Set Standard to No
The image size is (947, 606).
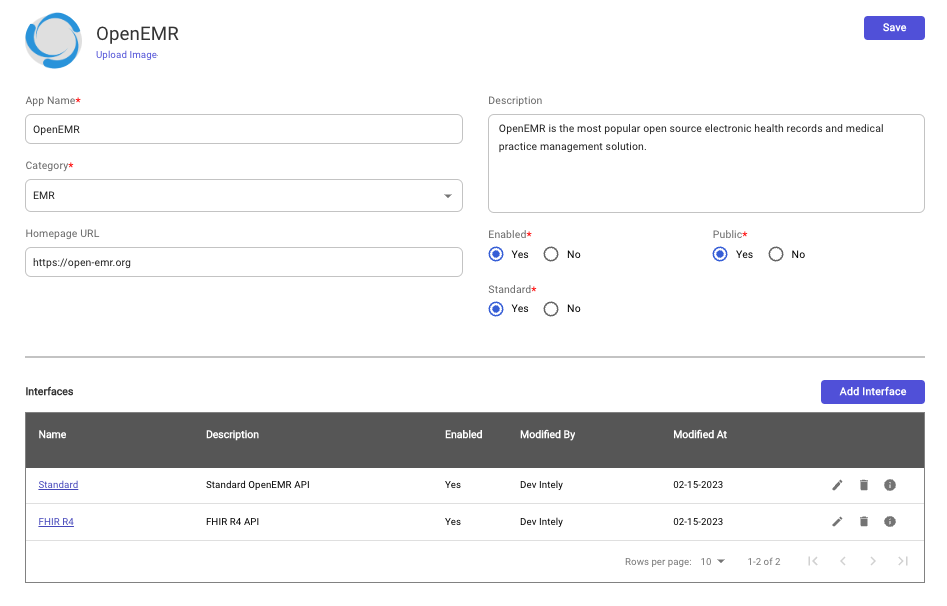point(551,309)
